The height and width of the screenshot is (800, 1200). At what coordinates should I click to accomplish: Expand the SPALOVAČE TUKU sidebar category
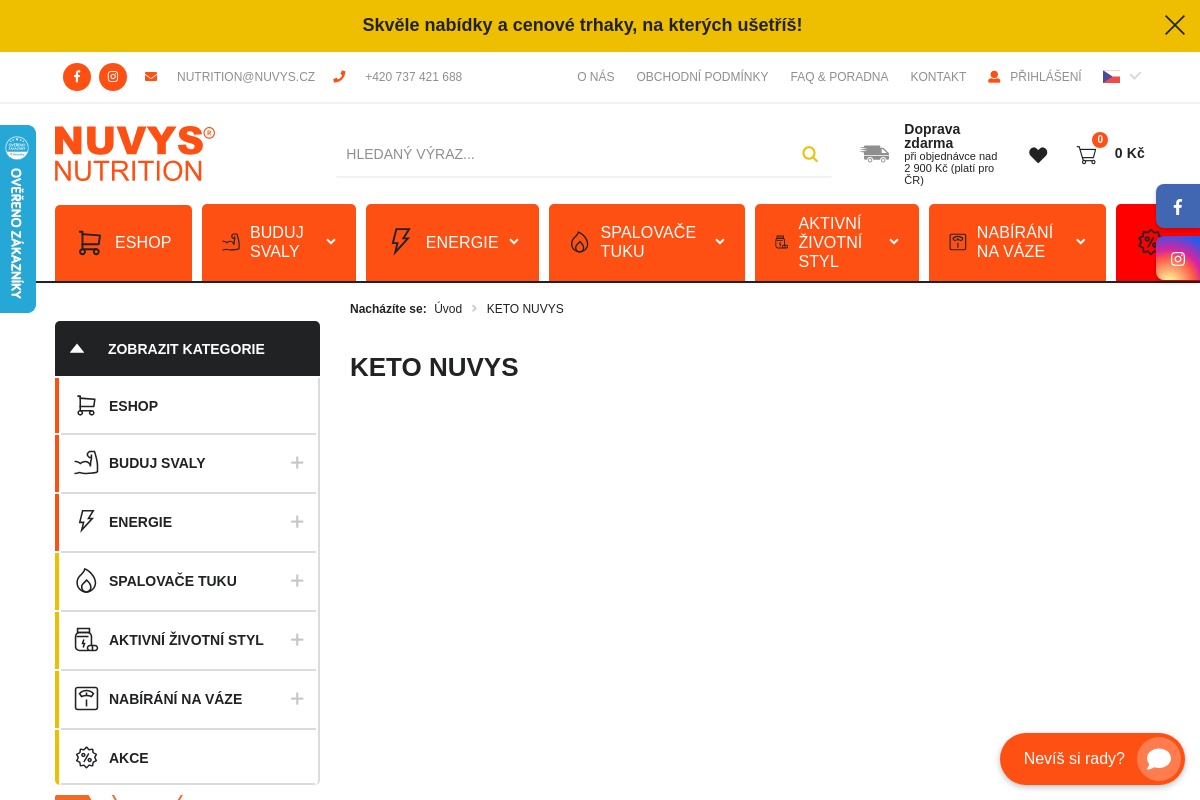click(297, 581)
